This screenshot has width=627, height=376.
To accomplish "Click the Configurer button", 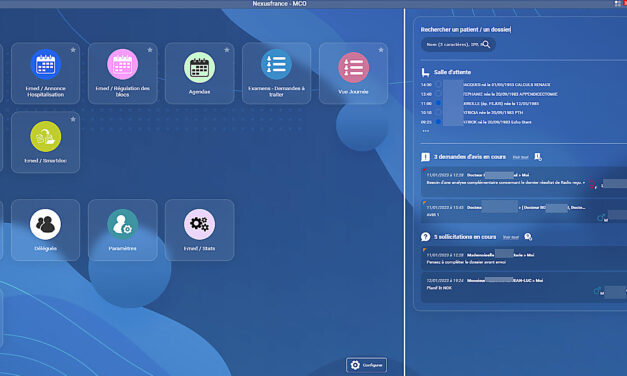I will [x=366, y=365].
